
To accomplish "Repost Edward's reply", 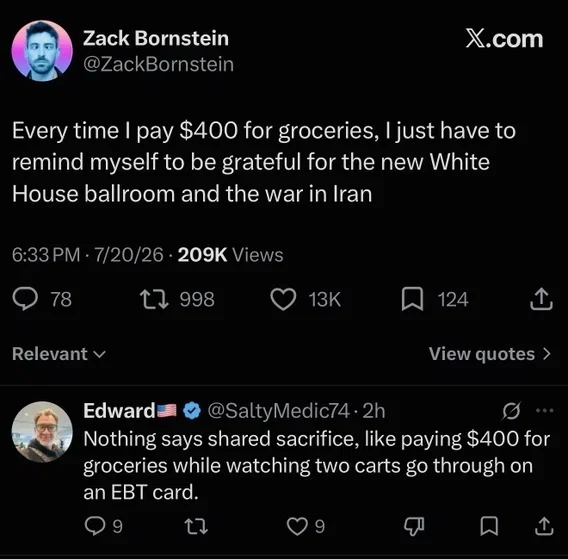I will click(196, 526).
